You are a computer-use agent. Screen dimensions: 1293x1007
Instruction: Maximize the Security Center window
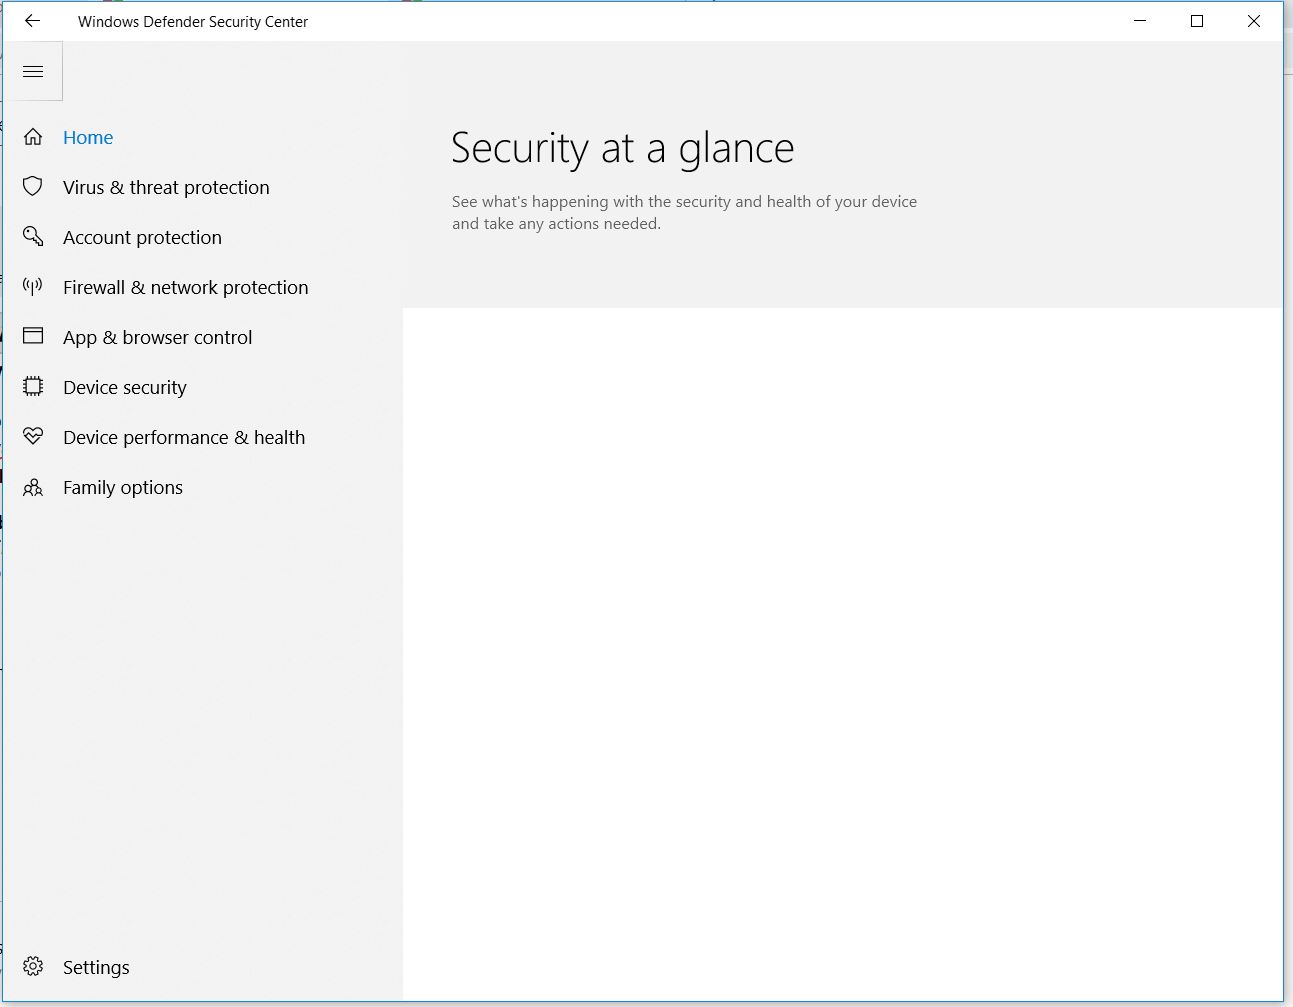[1197, 21]
